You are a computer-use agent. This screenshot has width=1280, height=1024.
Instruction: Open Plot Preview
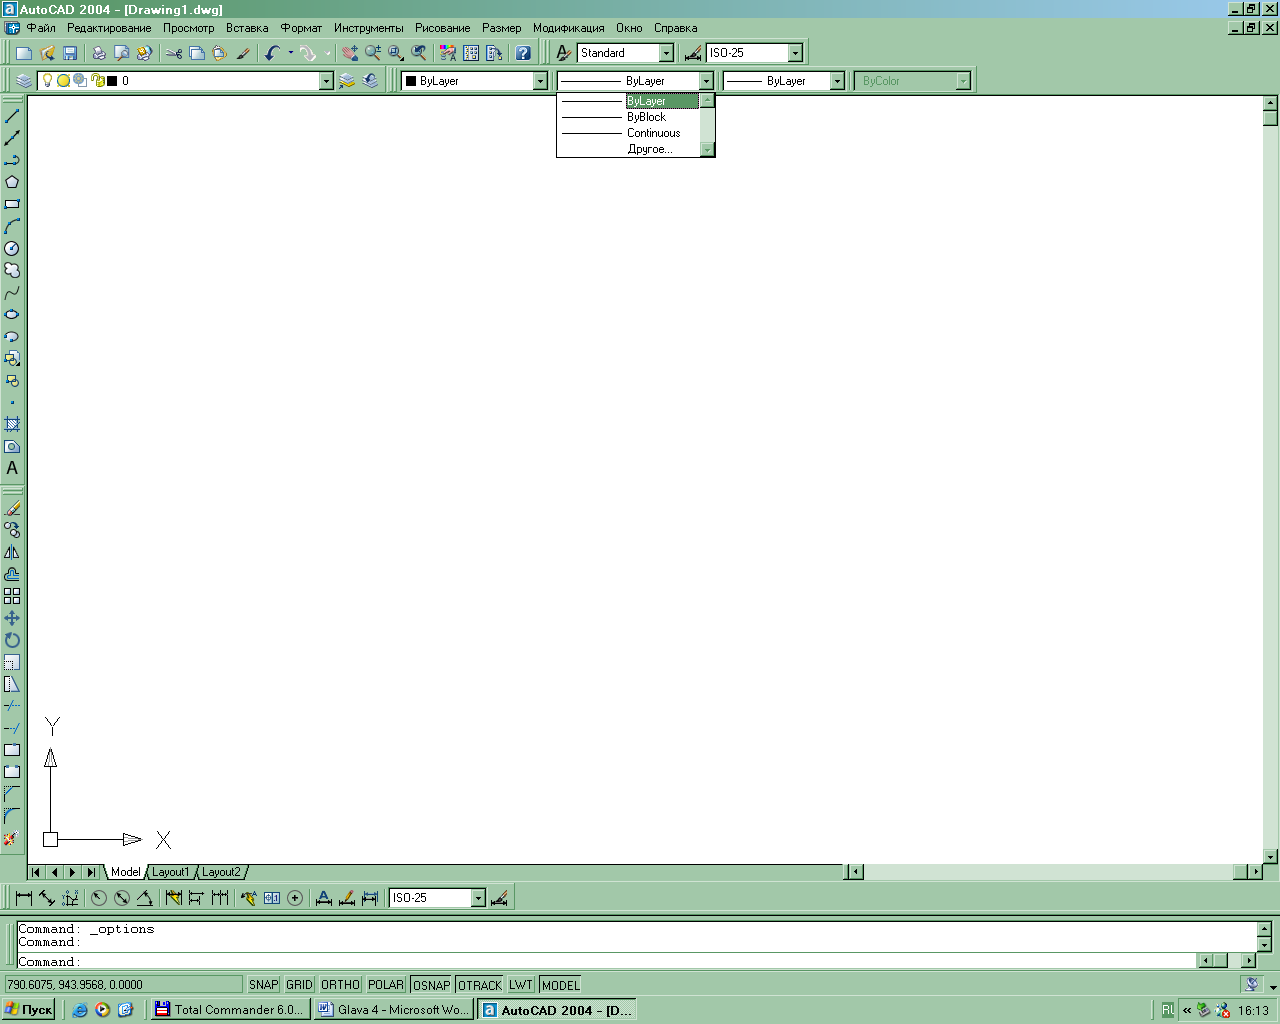tap(121, 53)
